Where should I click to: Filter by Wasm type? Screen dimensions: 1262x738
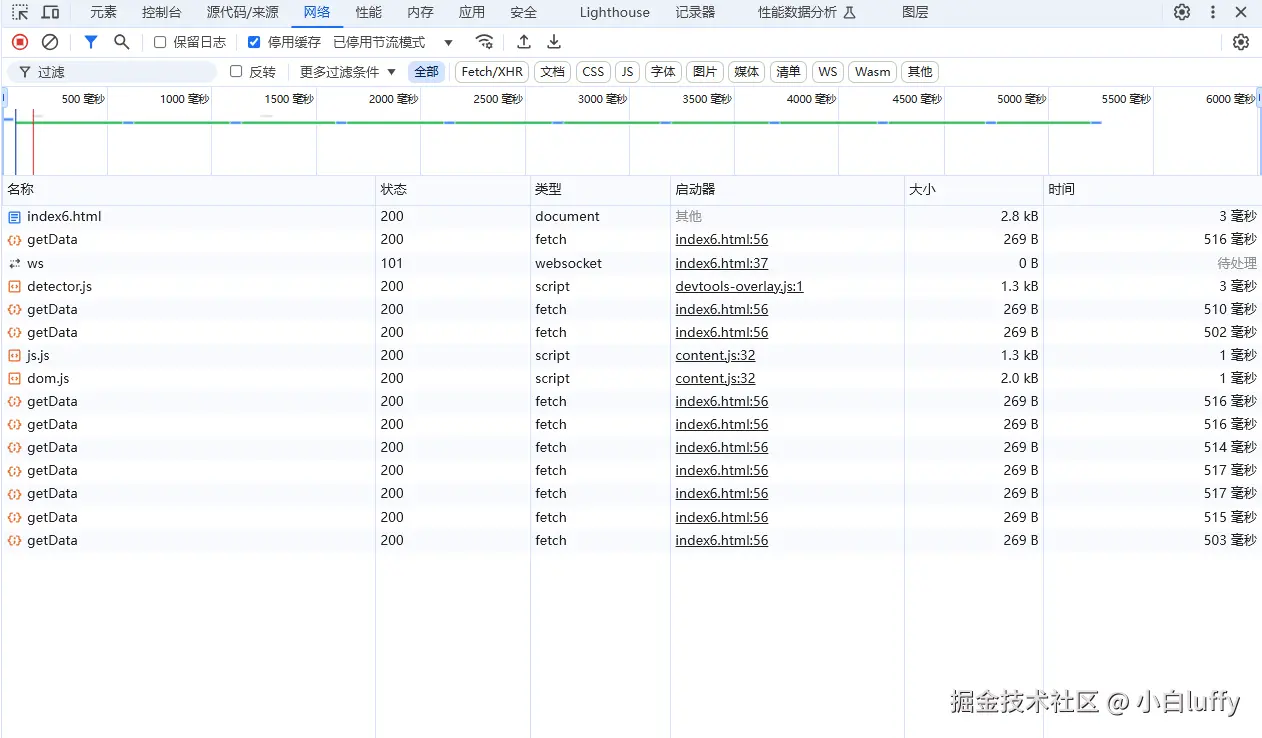tap(872, 72)
